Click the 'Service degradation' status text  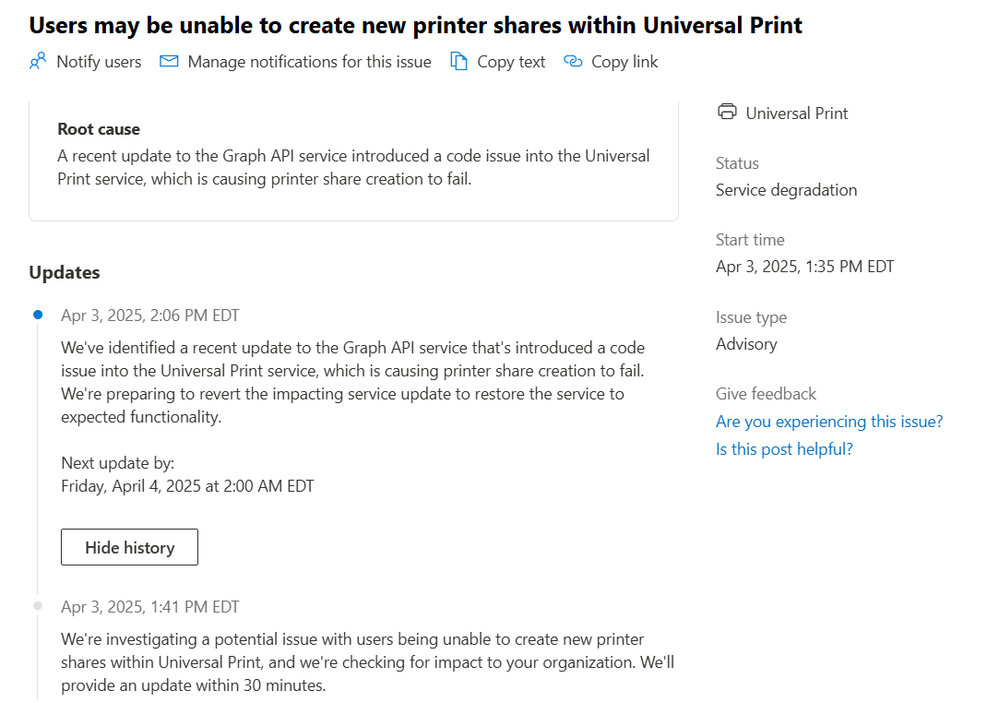click(x=786, y=190)
